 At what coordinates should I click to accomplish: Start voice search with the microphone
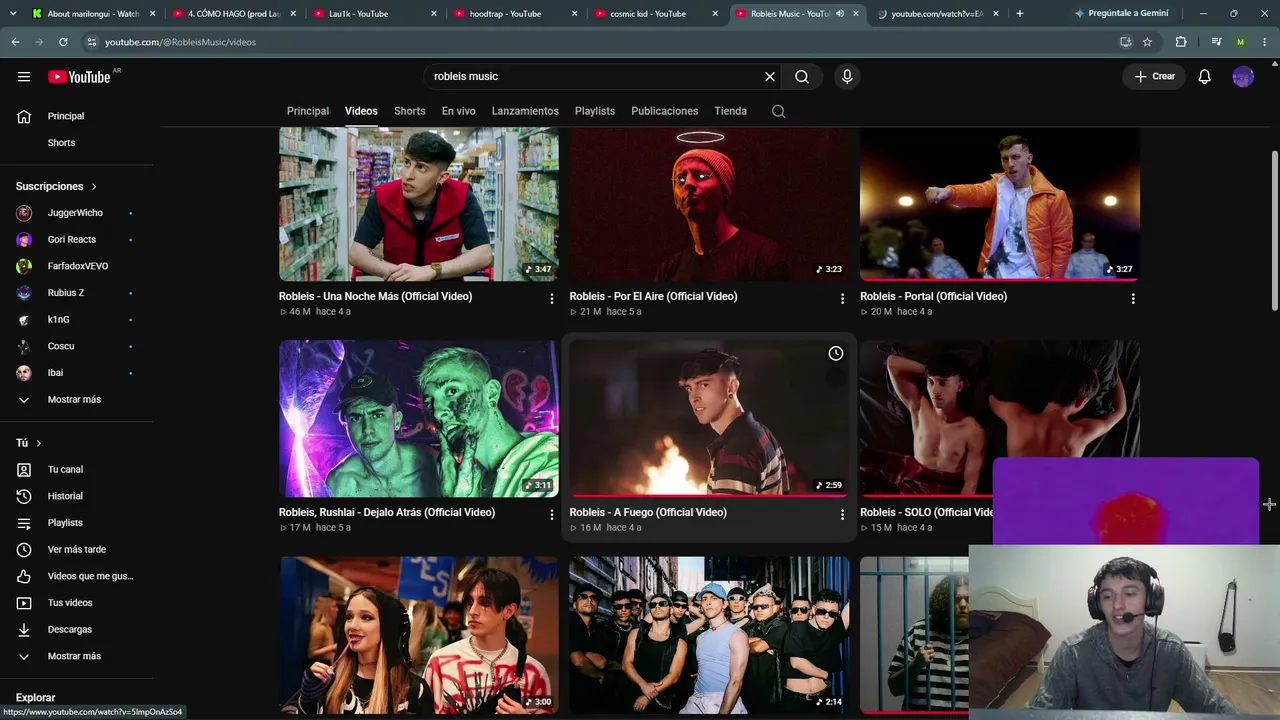point(847,77)
